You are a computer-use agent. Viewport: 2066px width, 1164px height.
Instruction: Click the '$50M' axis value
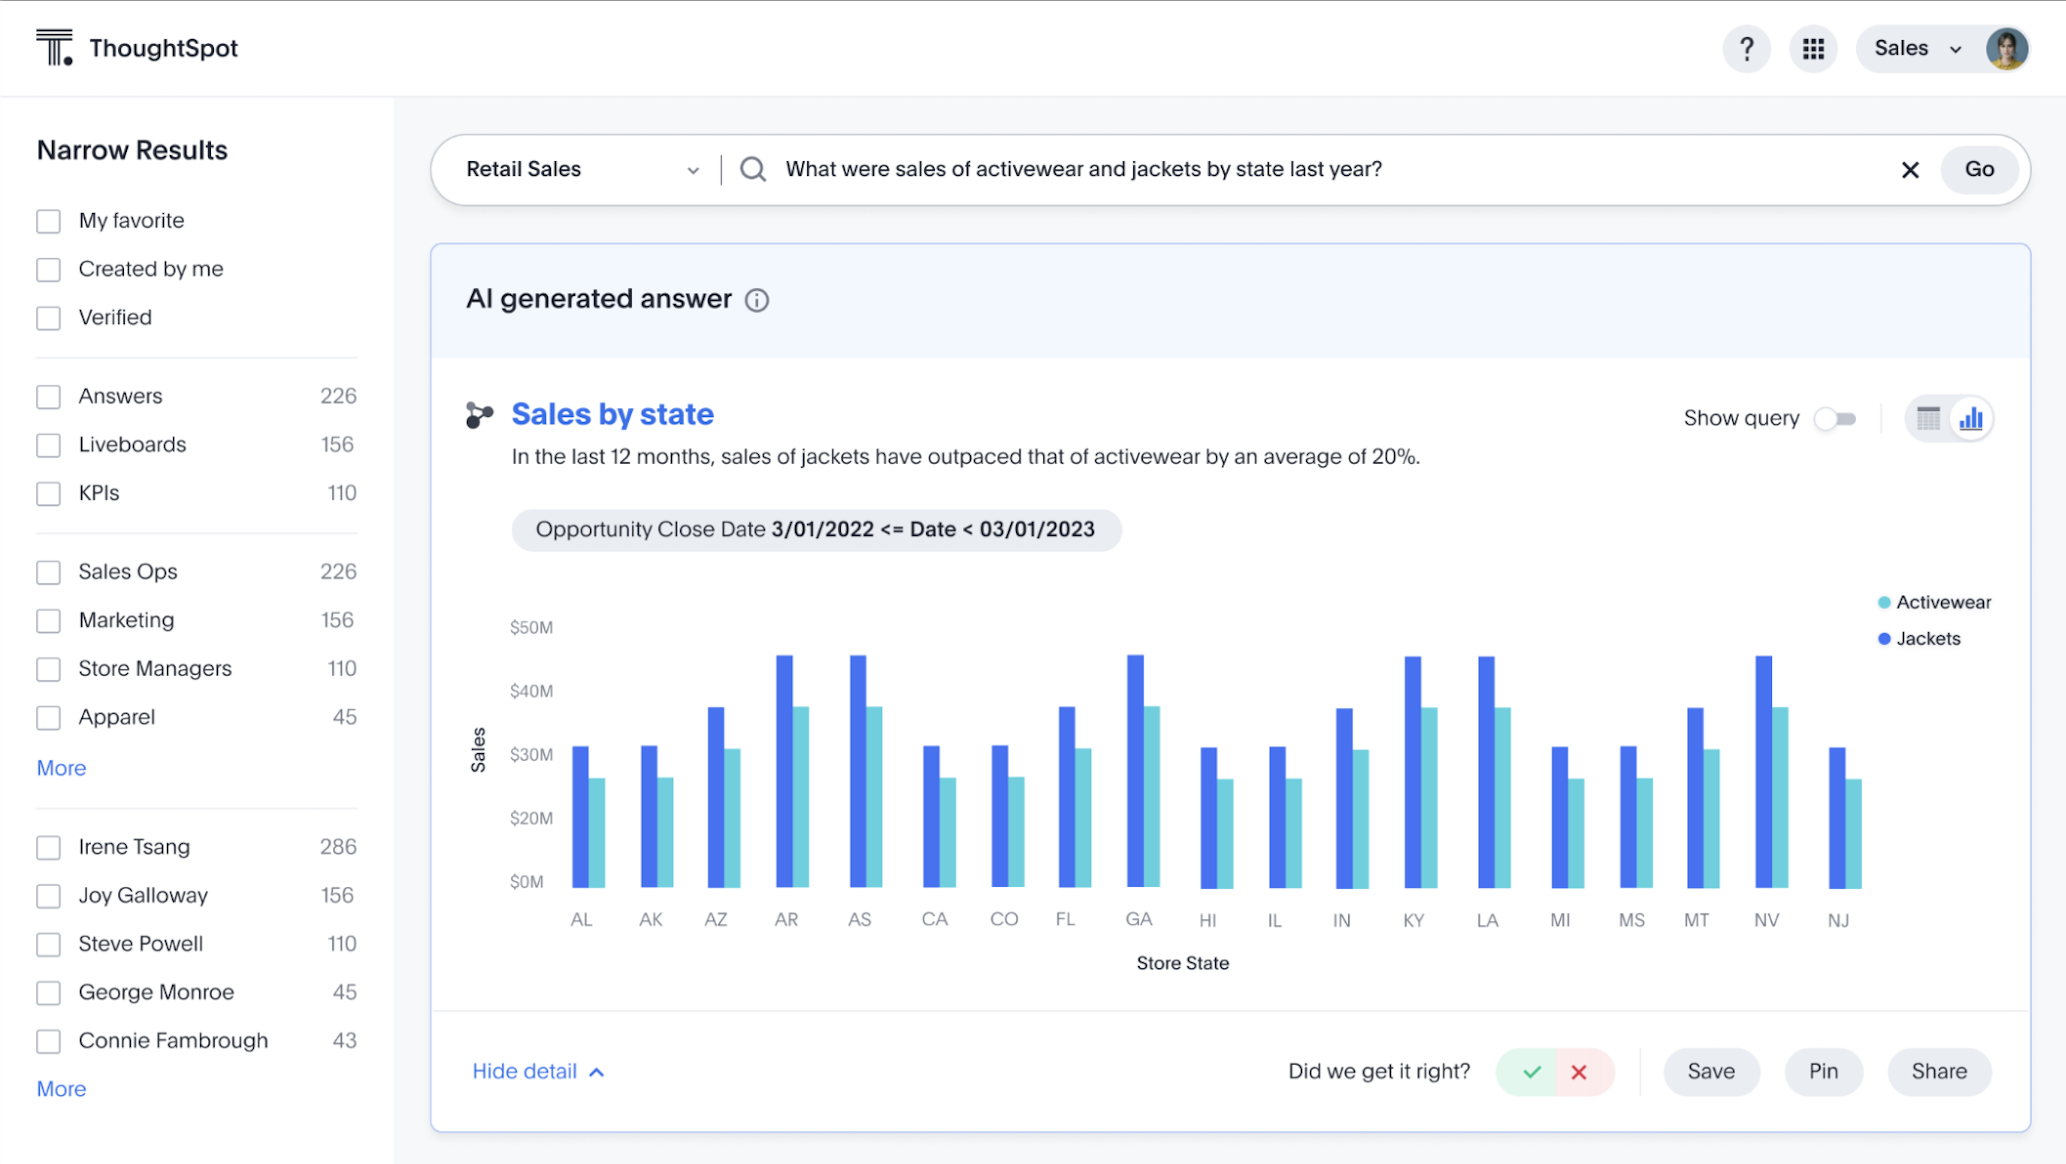coord(531,628)
